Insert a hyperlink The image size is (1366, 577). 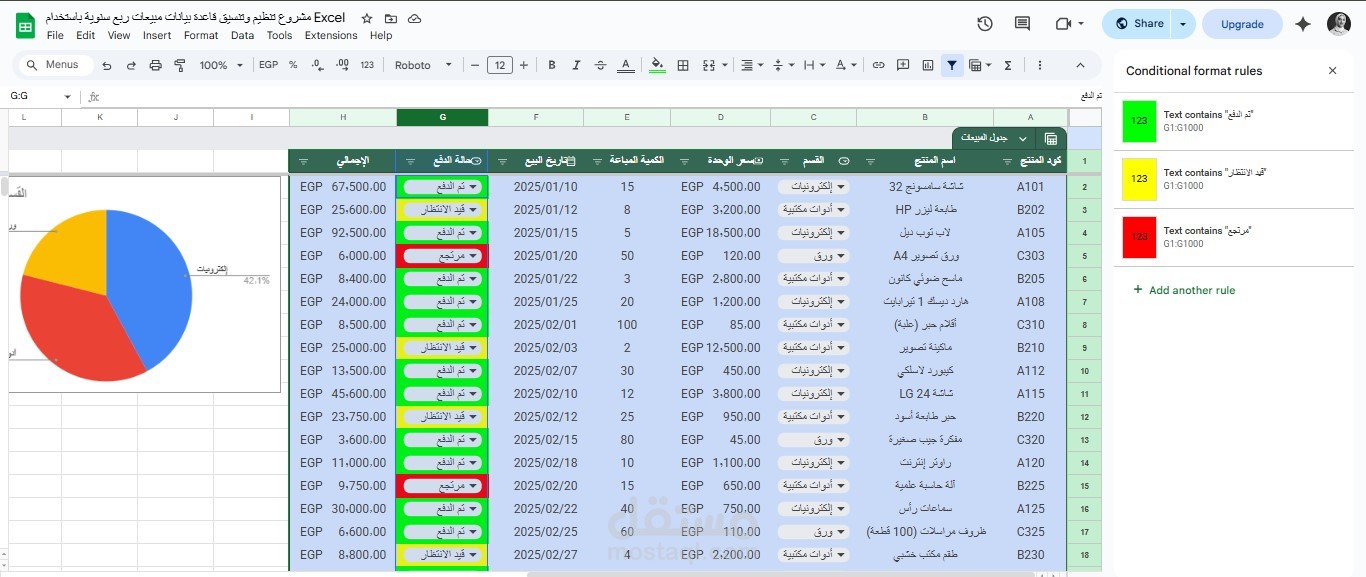tap(878, 65)
